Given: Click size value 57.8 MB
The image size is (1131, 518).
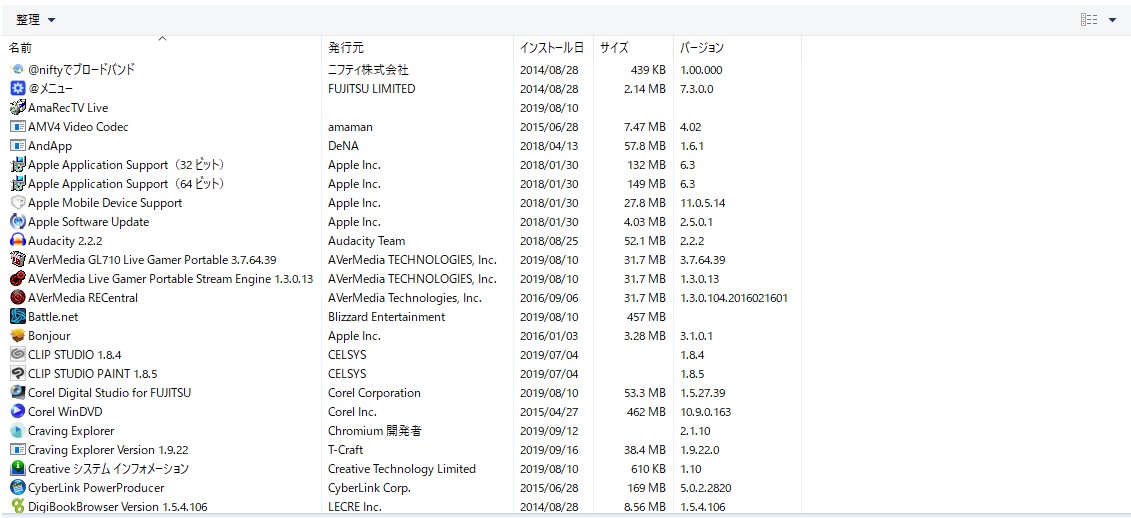Looking at the screenshot, I should click(x=643, y=146).
